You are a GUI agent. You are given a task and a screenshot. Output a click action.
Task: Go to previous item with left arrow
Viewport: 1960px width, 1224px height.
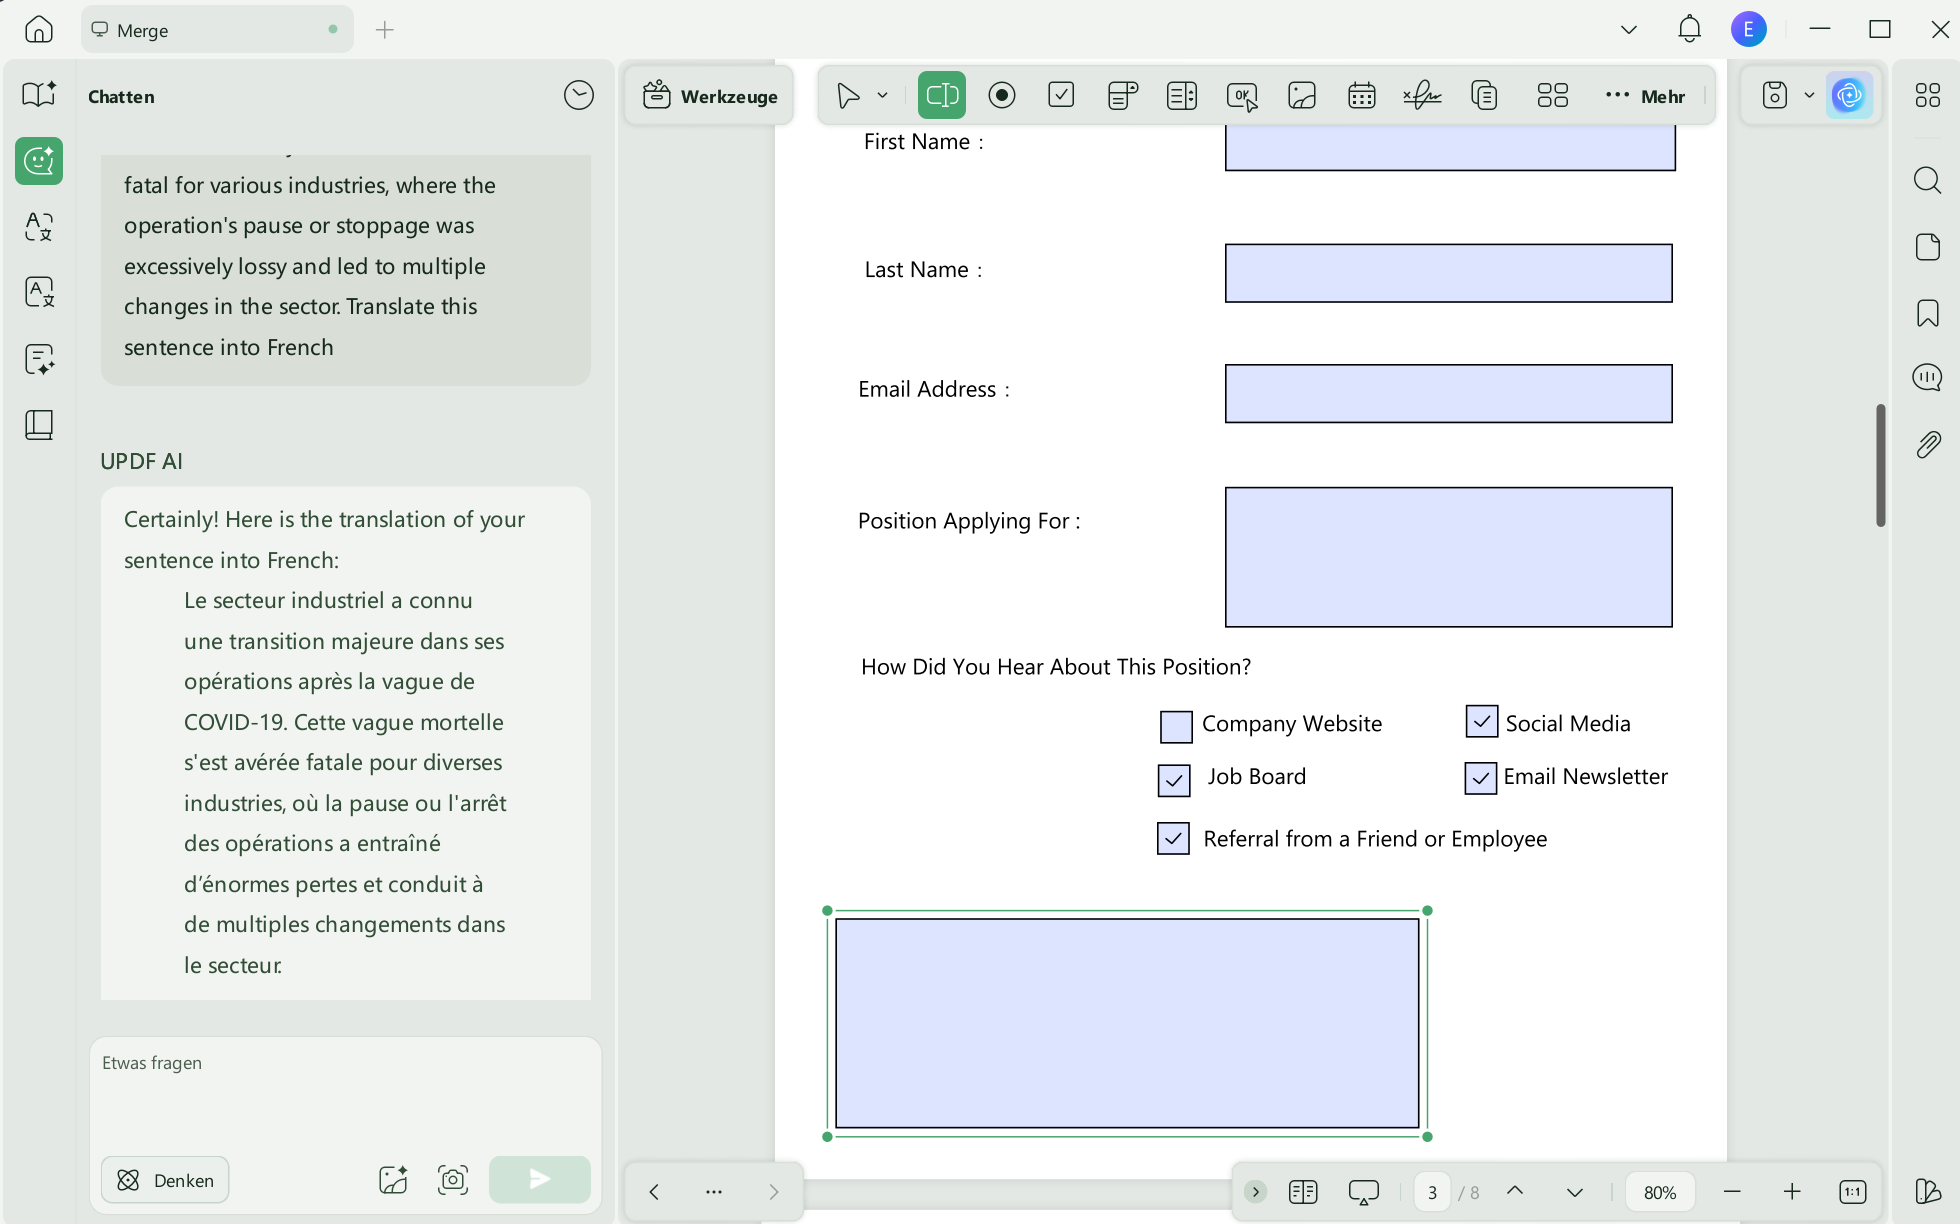(x=654, y=1191)
